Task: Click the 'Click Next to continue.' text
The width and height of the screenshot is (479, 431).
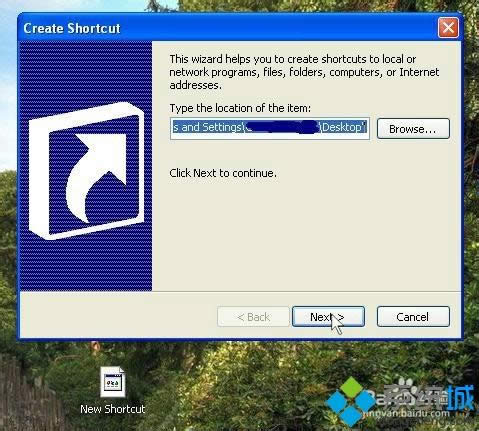Action: pyautogui.click(x=223, y=173)
